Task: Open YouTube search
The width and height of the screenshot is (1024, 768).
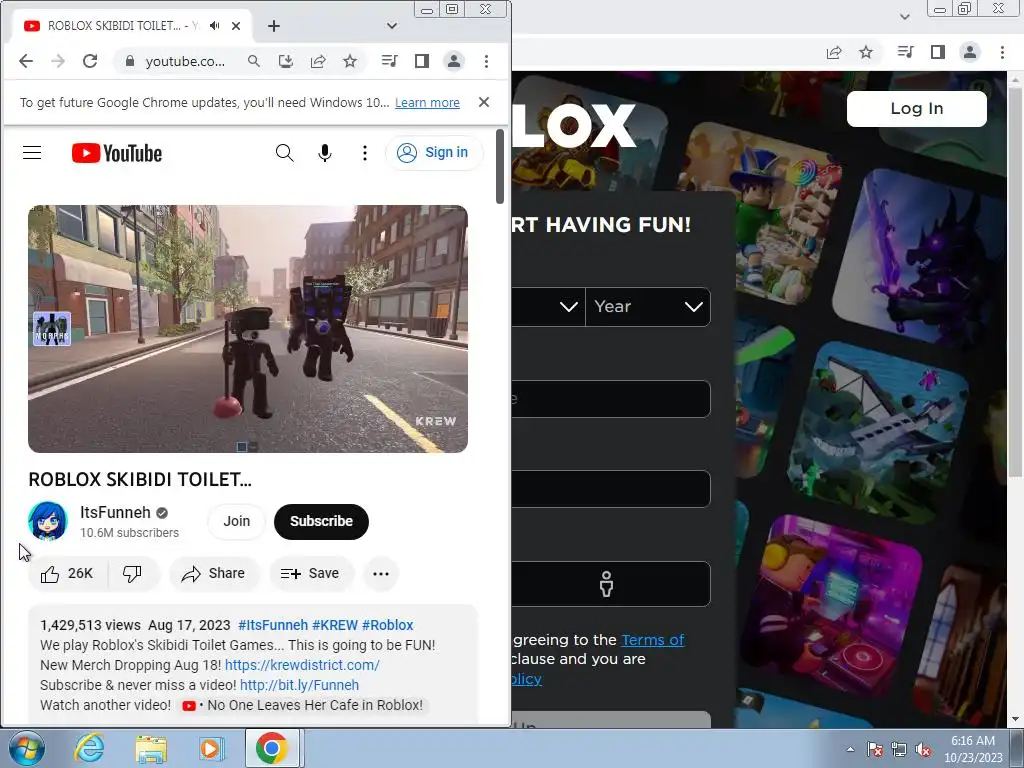Action: click(x=284, y=153)
